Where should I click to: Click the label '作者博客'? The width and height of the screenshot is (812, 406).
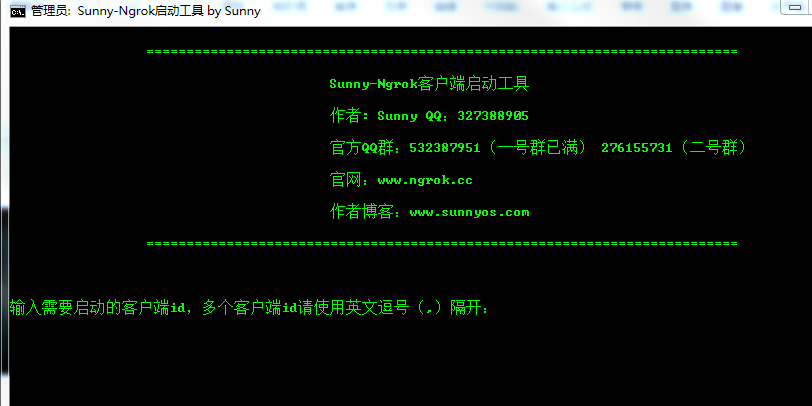[361, 213]
